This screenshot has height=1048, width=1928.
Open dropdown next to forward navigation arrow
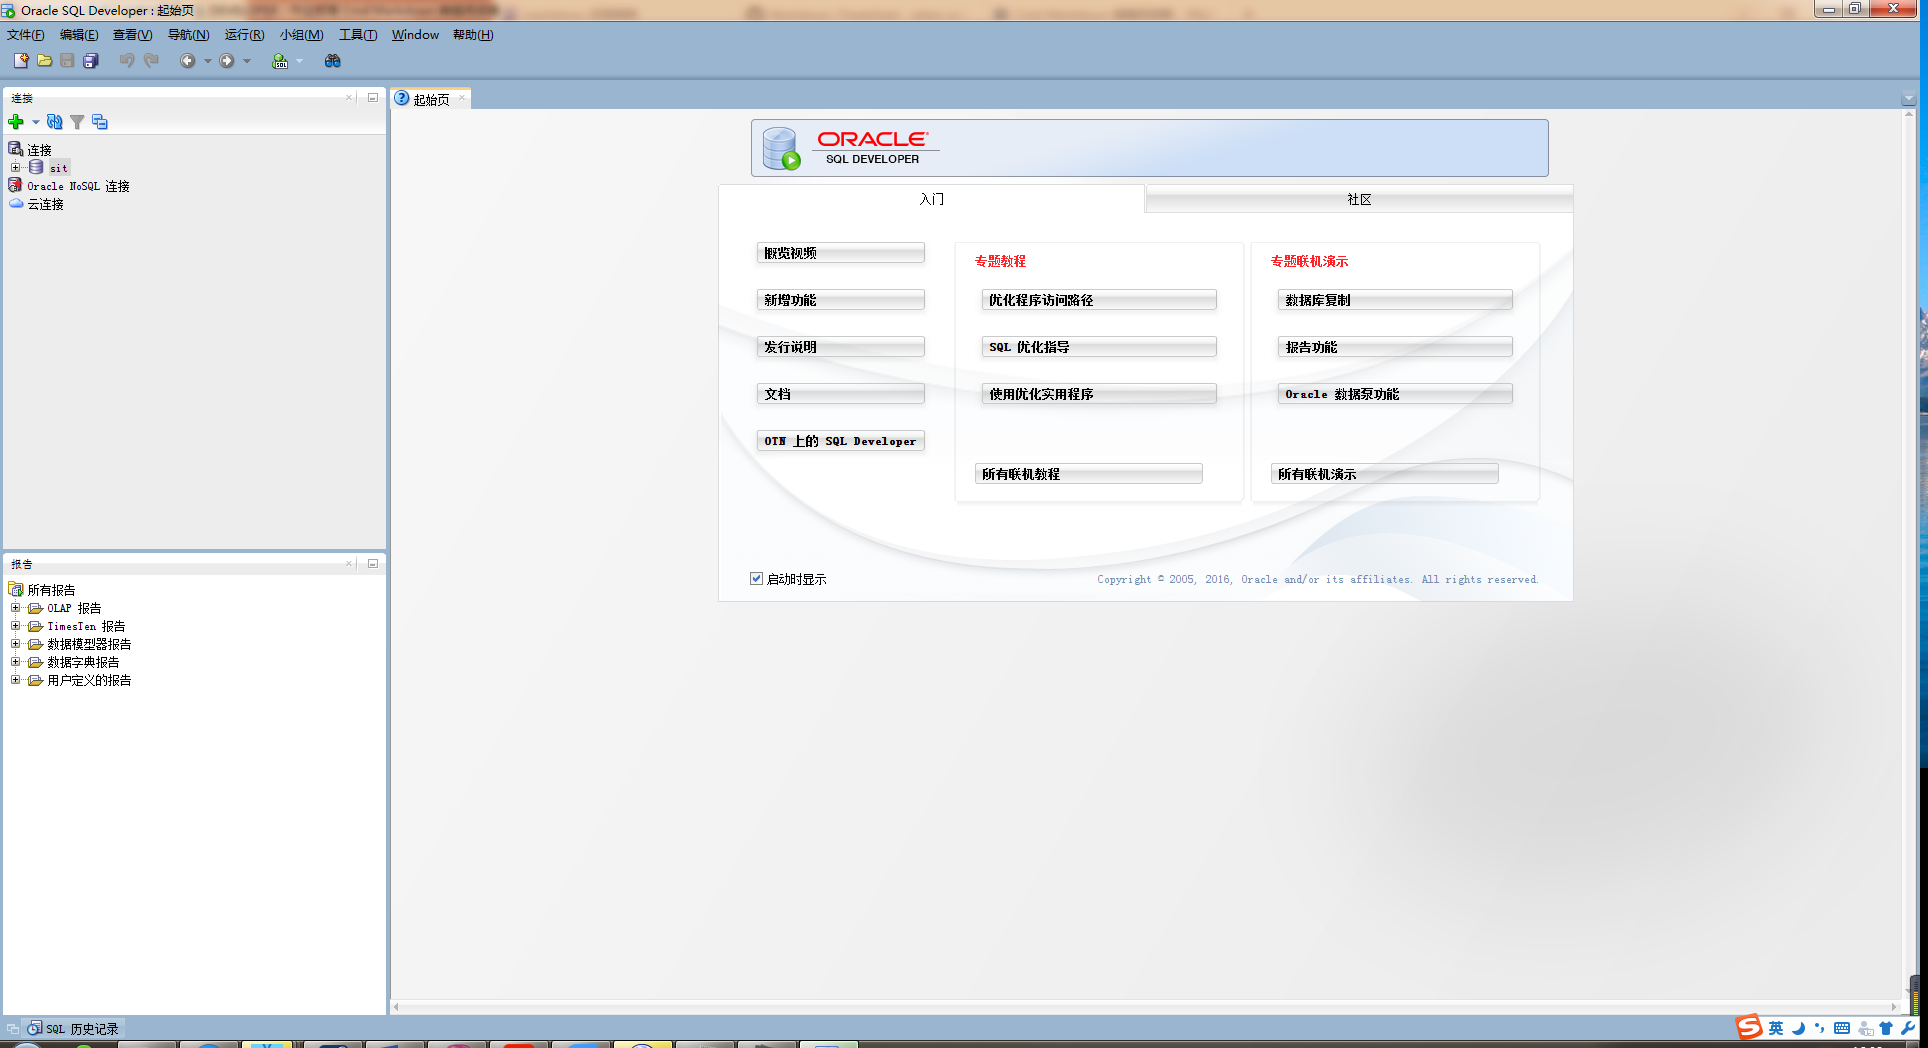tap(247, 61)
